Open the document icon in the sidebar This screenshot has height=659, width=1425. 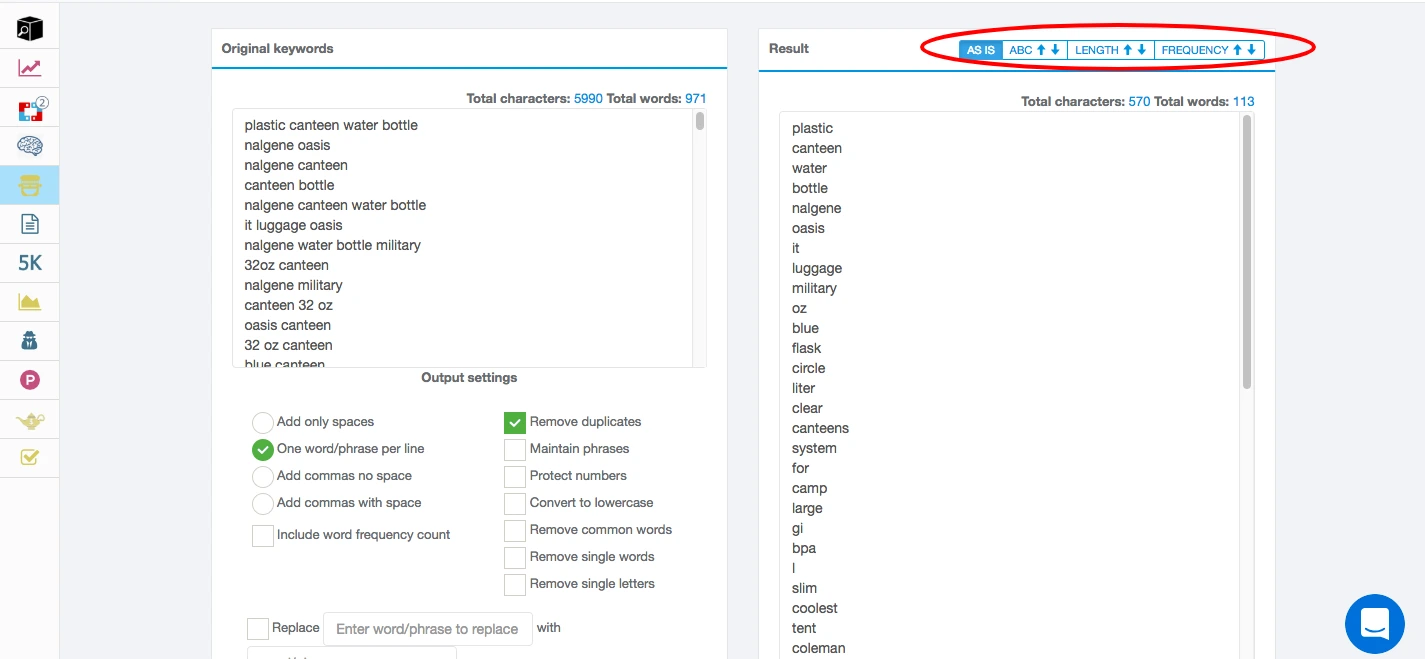tap(29, 224)
